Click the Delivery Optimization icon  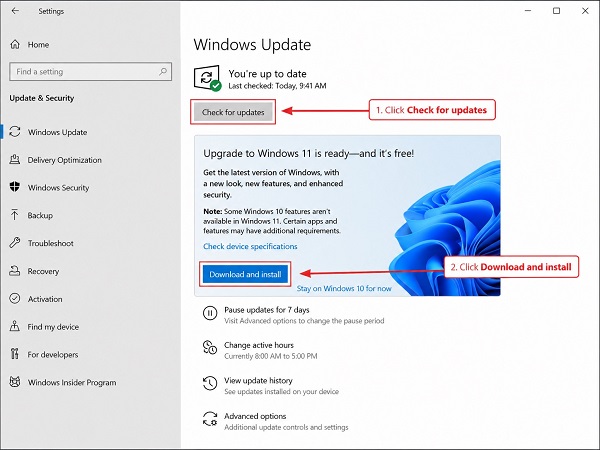[15, 160]
